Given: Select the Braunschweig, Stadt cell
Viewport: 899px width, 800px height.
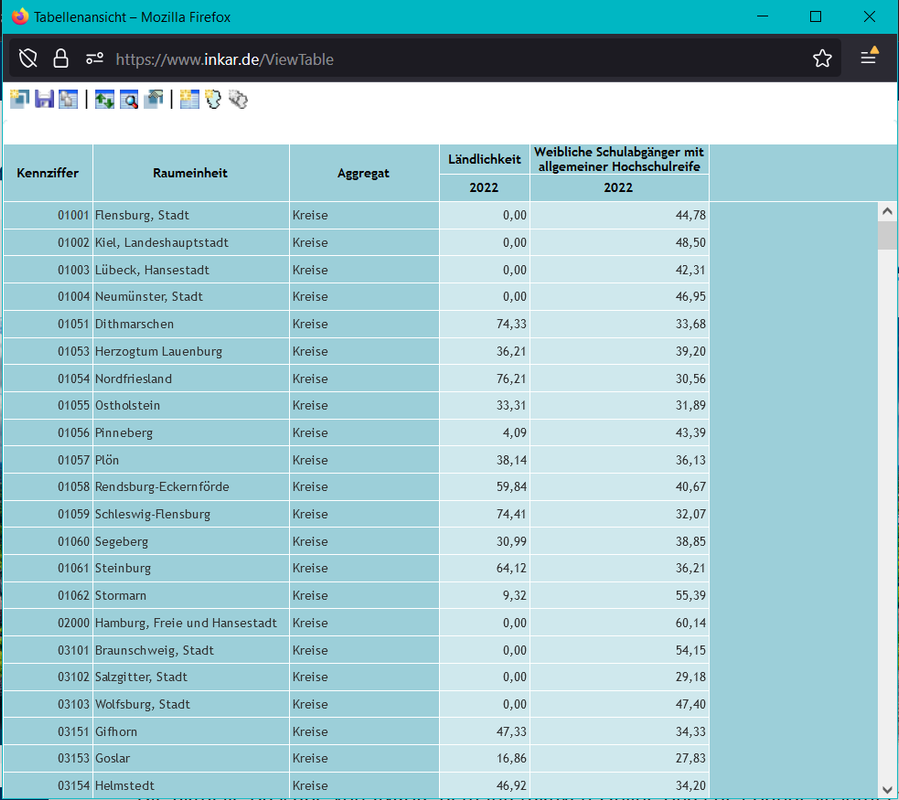Looking at the screenshot, I should pos(191,650).
